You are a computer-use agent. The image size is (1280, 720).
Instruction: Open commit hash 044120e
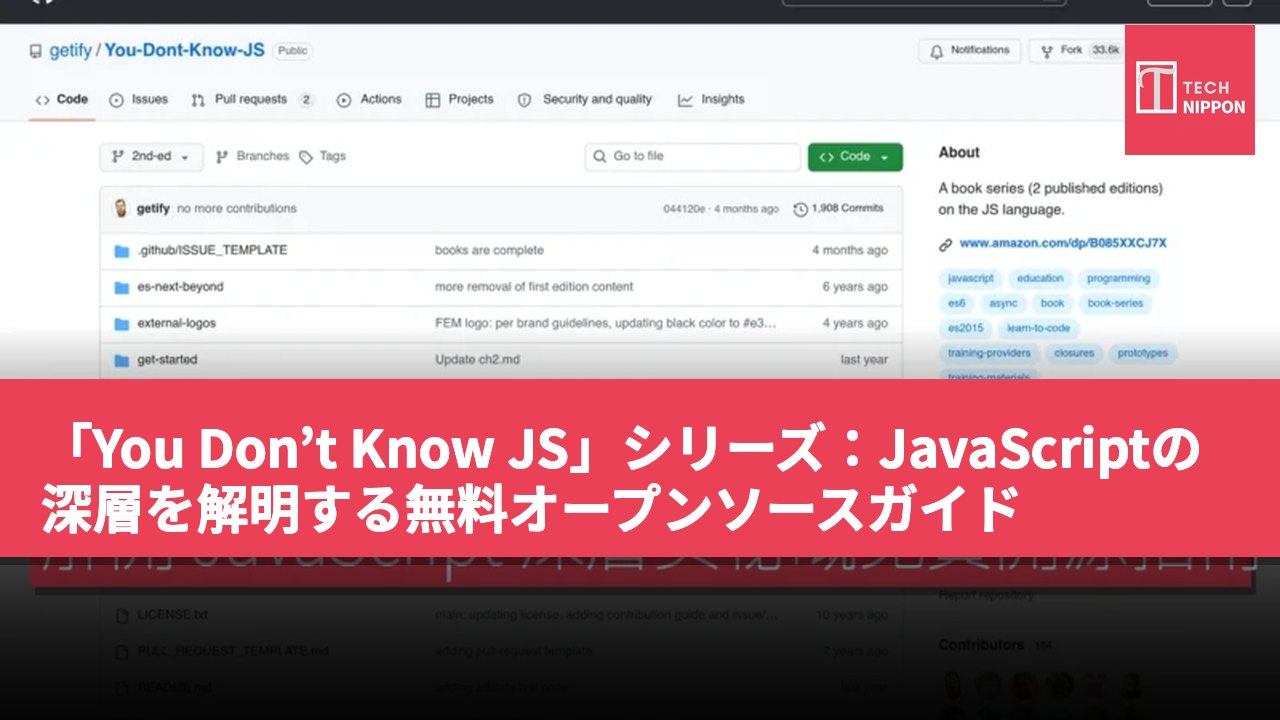click(x=684, y=209)
